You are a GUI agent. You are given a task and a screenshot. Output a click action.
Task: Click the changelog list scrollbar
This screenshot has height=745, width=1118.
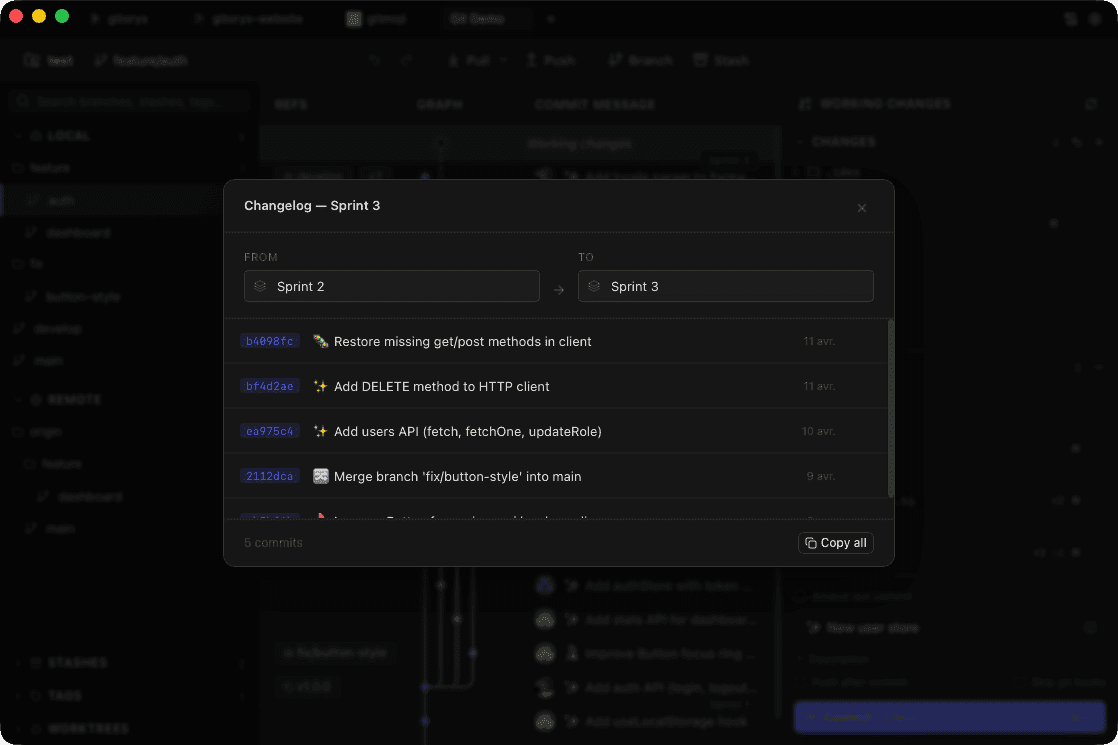891,410
